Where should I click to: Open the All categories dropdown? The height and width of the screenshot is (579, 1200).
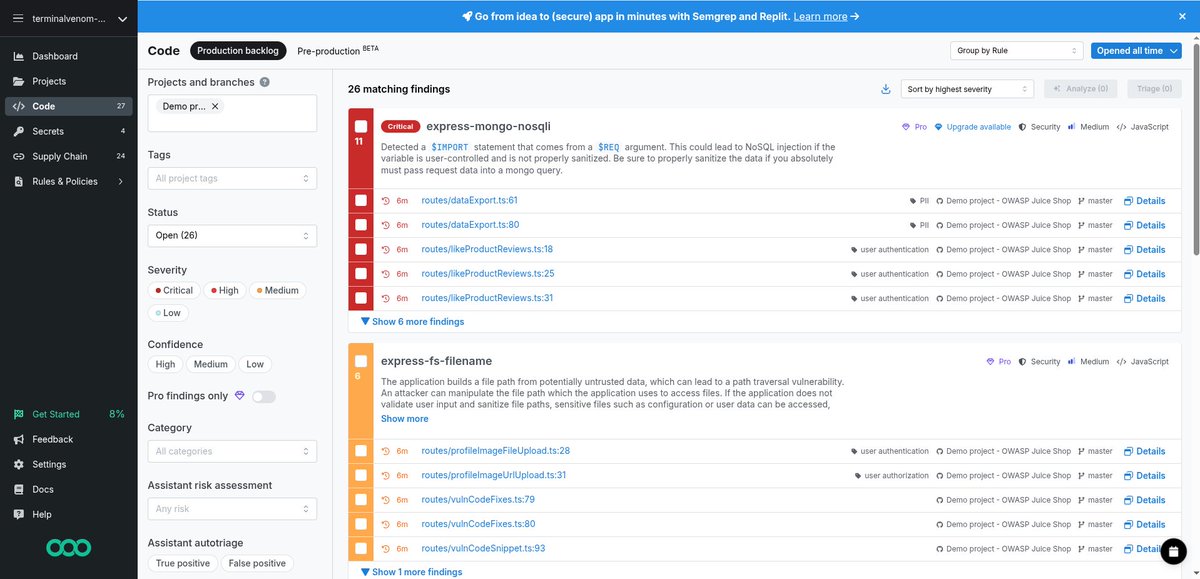click(x=232, y=451)
